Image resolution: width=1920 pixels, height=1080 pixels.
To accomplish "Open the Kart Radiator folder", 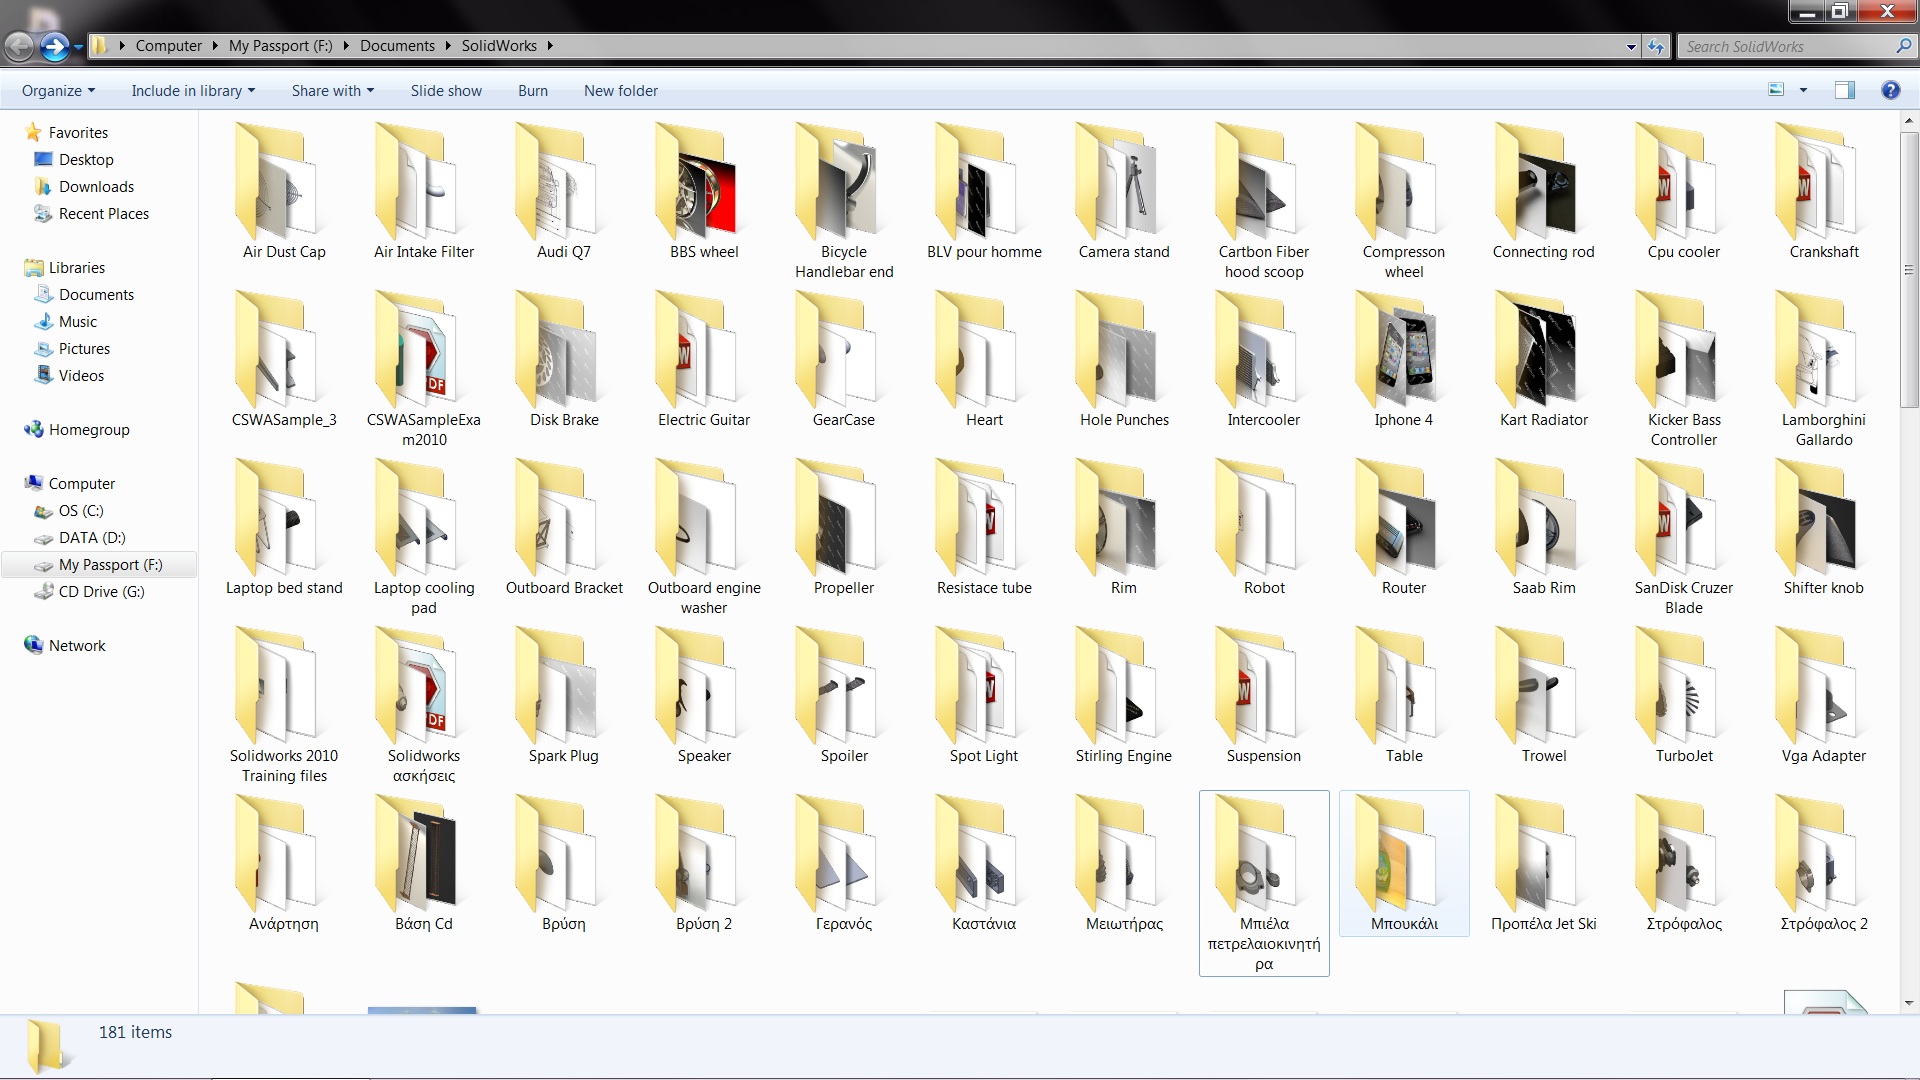I will coord(1543,361).
